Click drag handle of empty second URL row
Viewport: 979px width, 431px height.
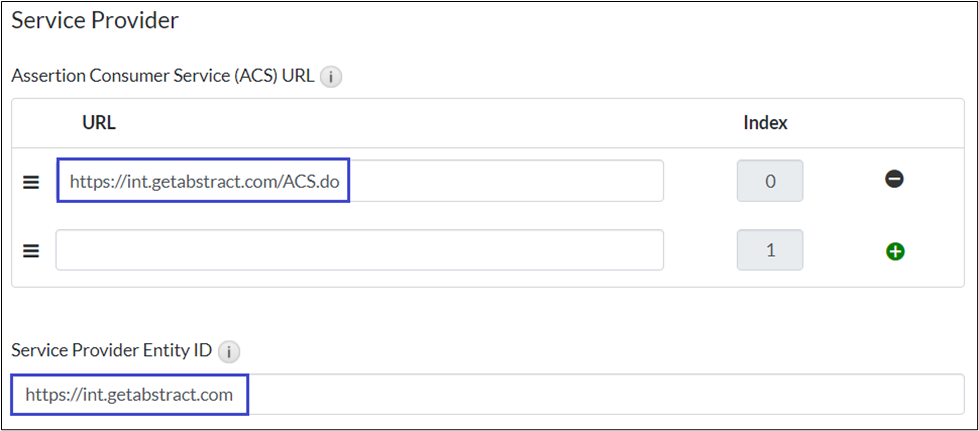[31, 251]
